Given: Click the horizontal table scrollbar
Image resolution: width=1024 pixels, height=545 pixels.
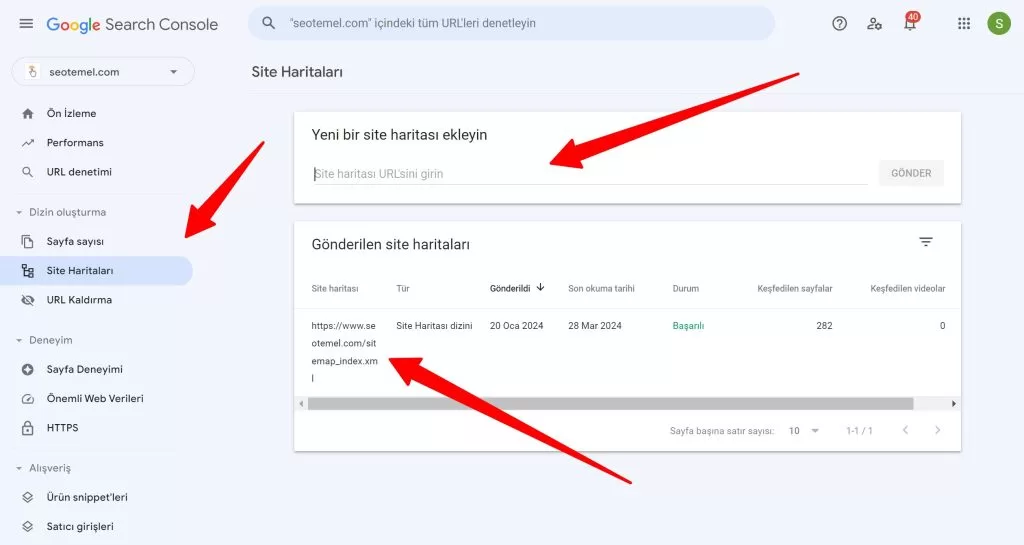Looking at the screenshot, I should (x=611, y=404).
